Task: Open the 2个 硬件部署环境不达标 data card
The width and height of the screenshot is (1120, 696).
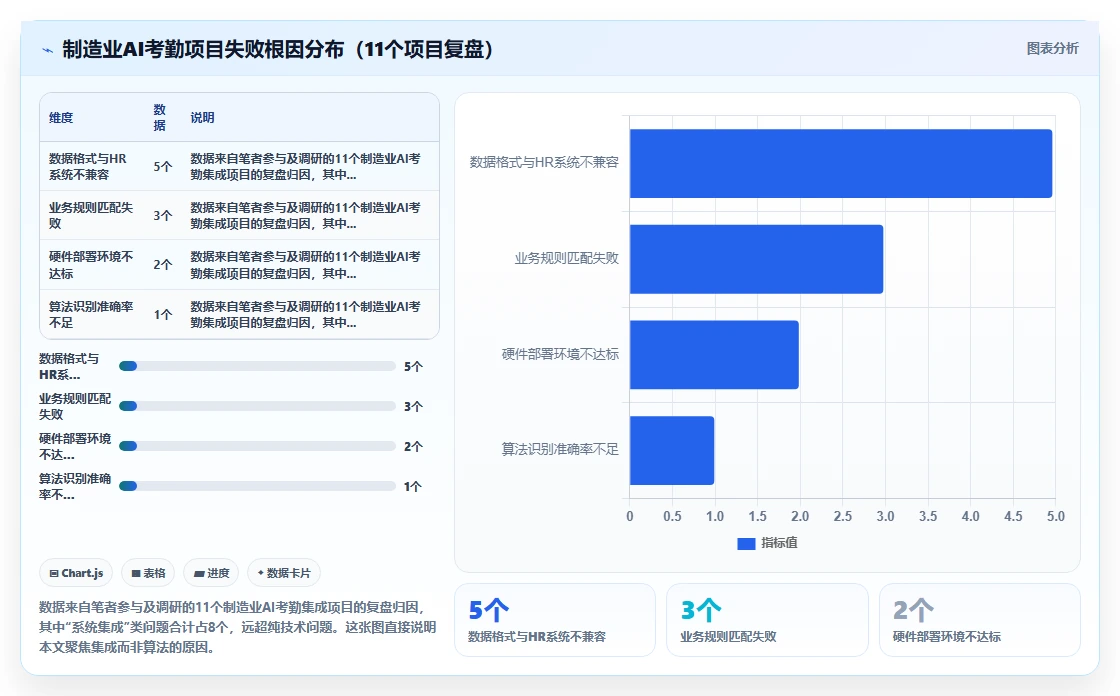Action: 979,620
